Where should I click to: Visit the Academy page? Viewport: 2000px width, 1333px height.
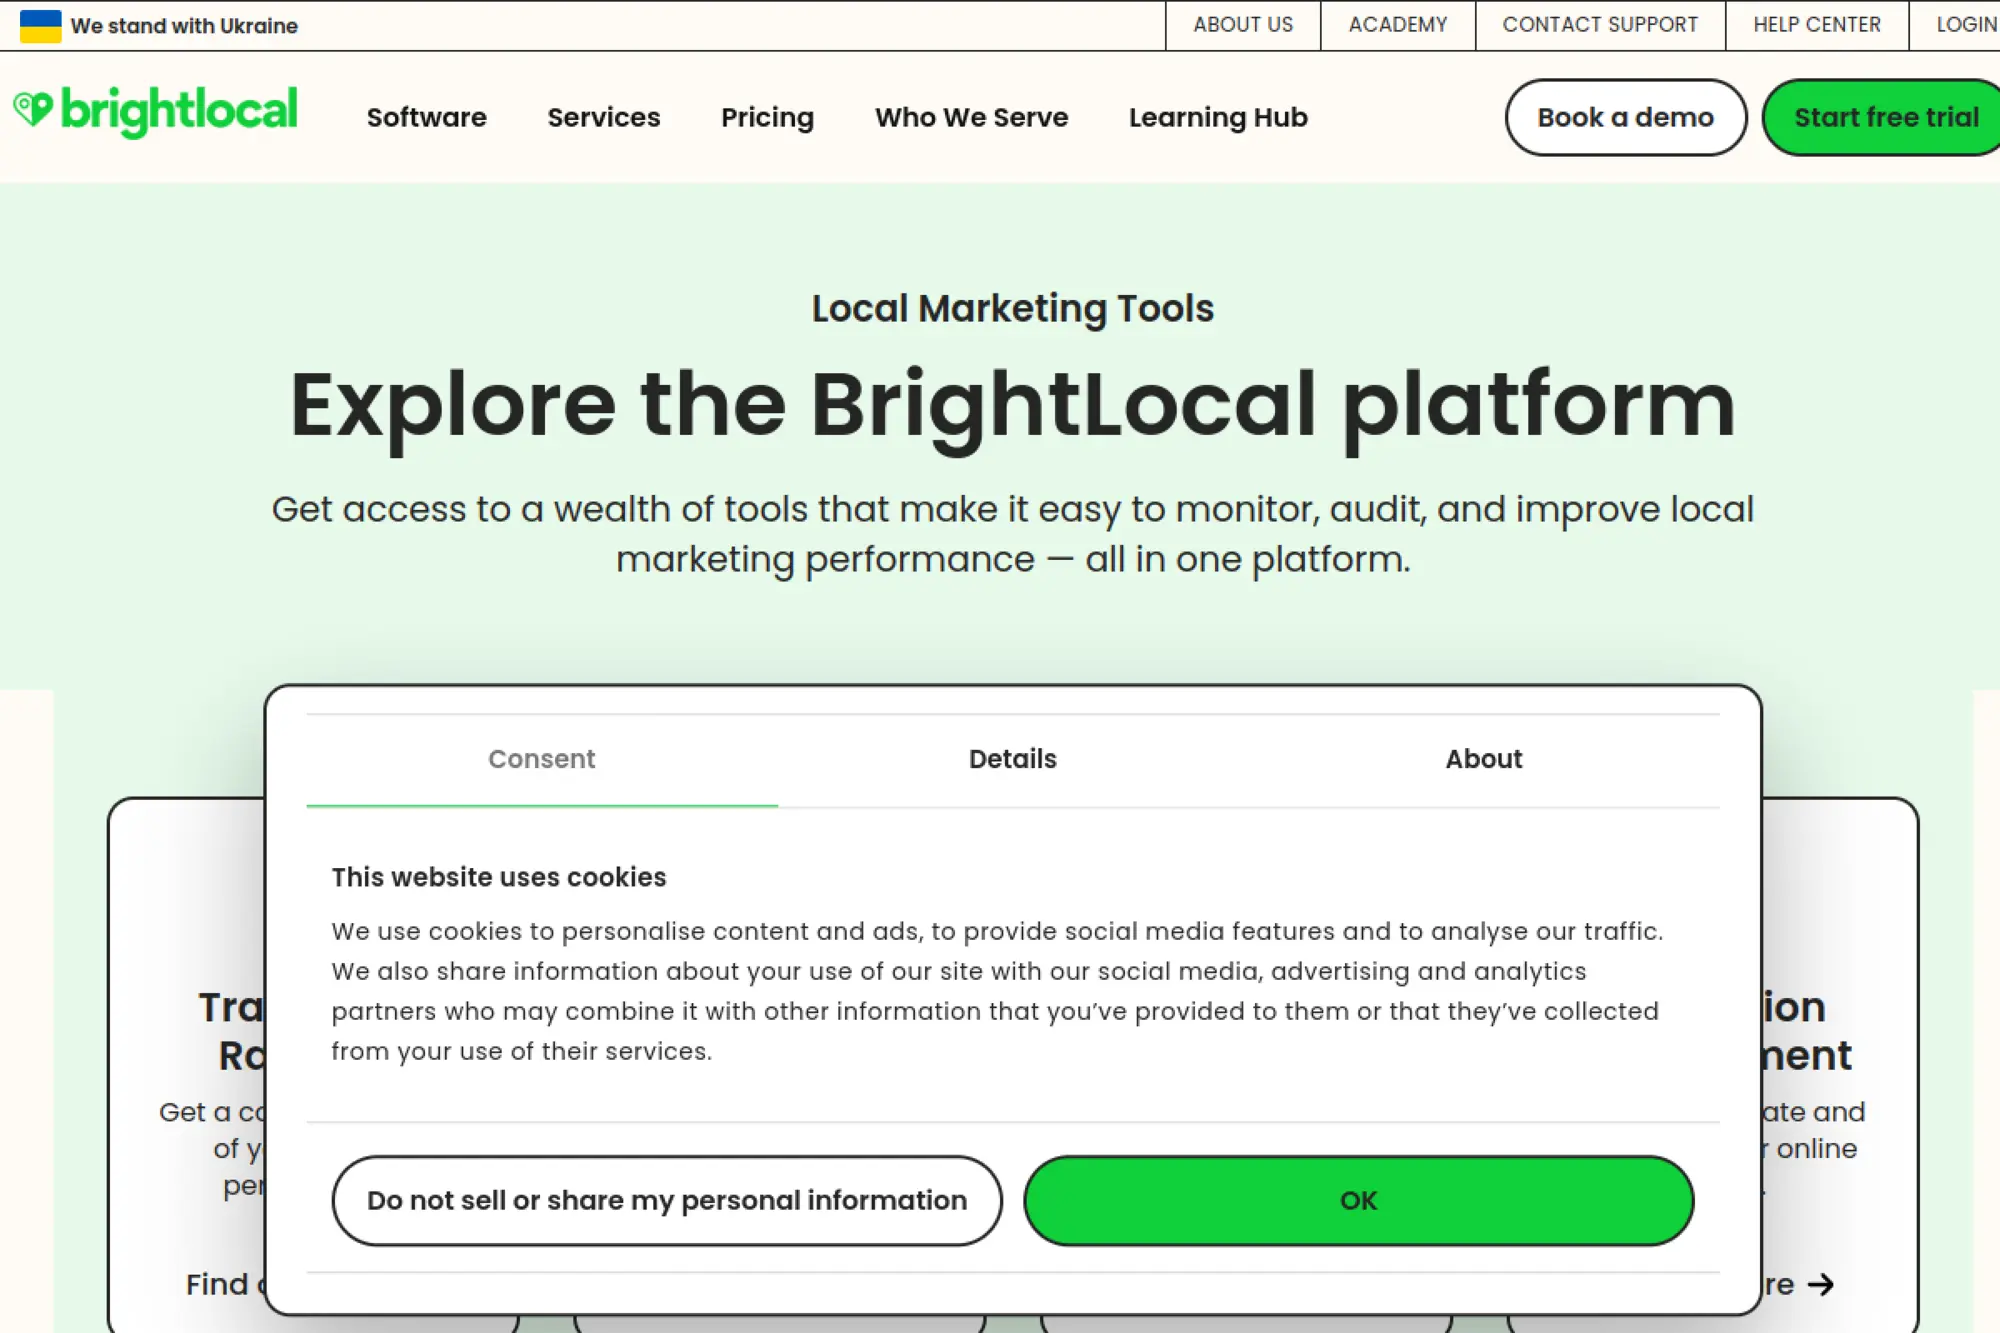[1397, 25]
